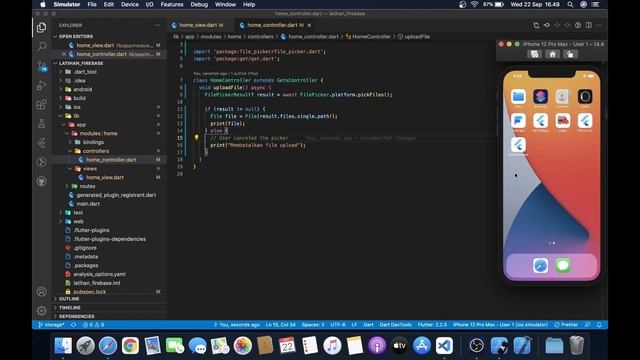
Task: Open the Shortcuts app on the iPhone simulator
Action: [x=540, y=97]
